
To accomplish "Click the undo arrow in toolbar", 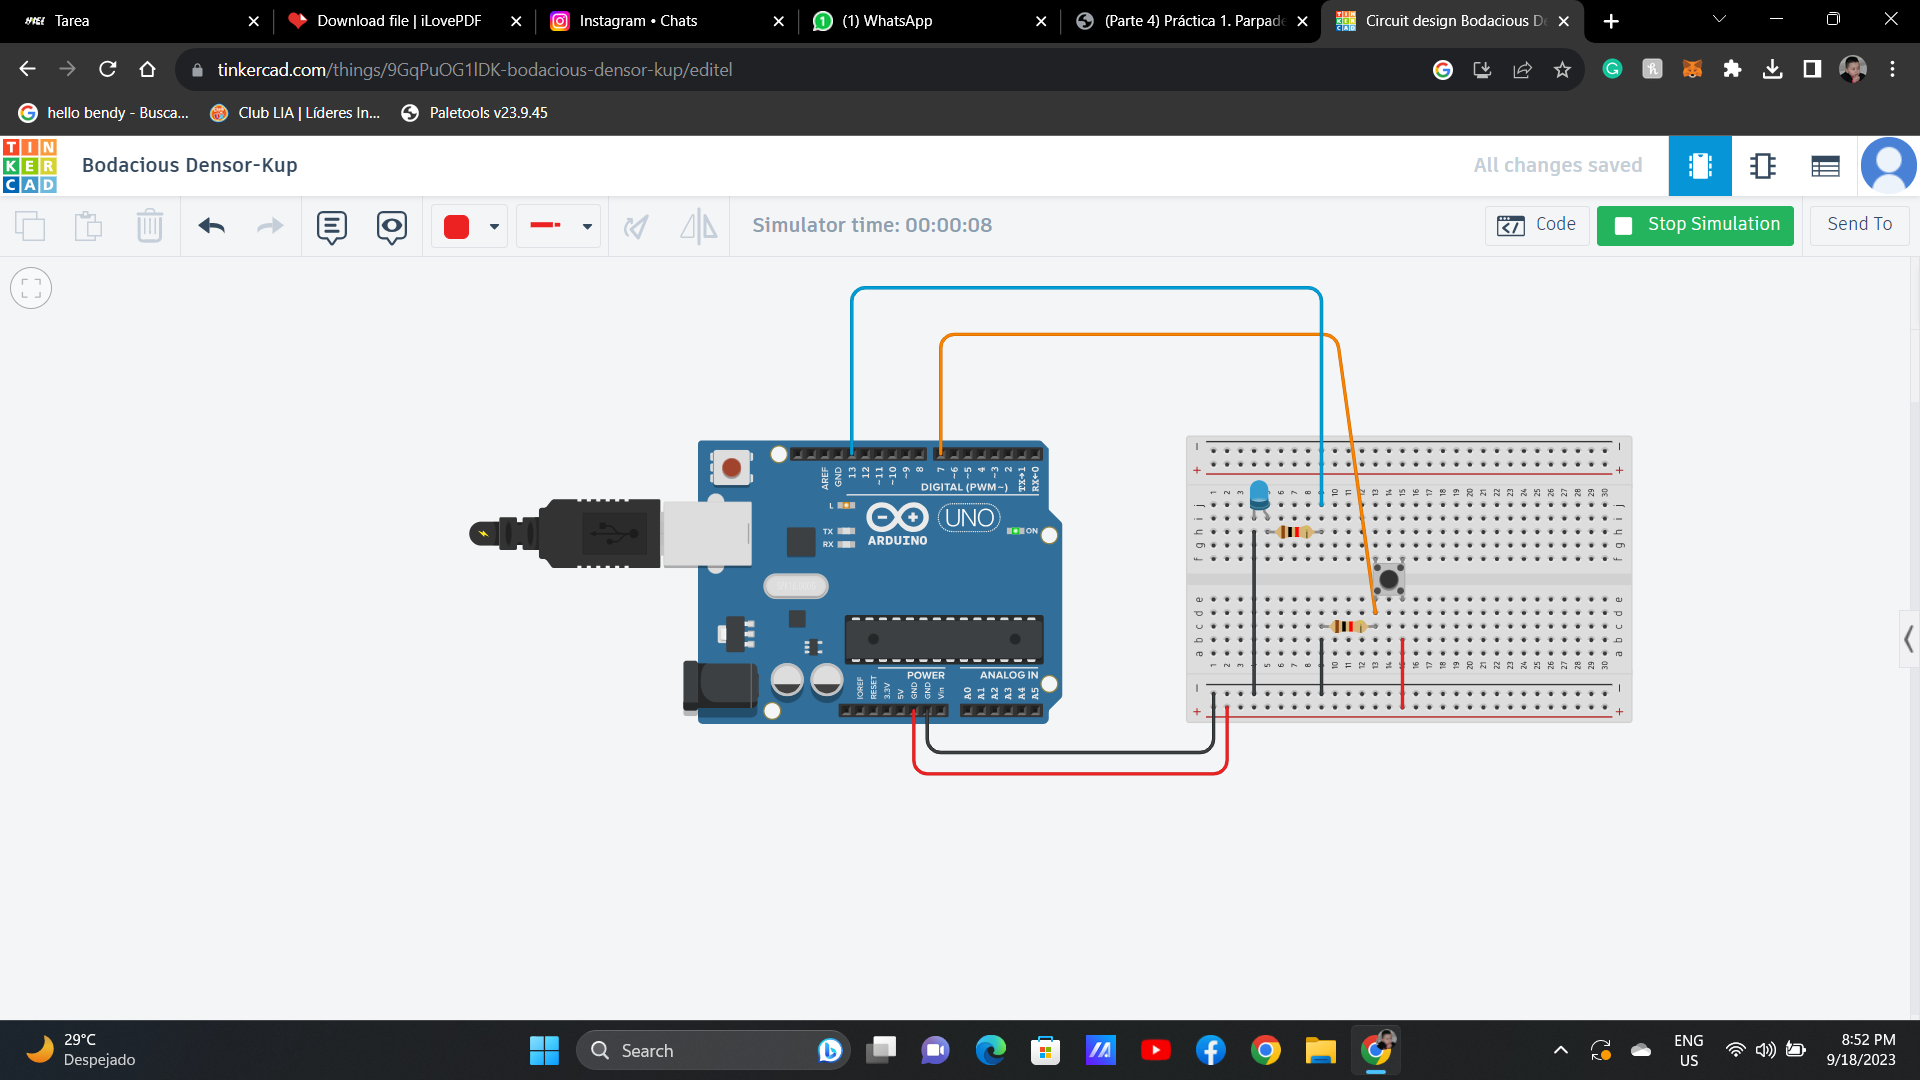I will (211, 226).
